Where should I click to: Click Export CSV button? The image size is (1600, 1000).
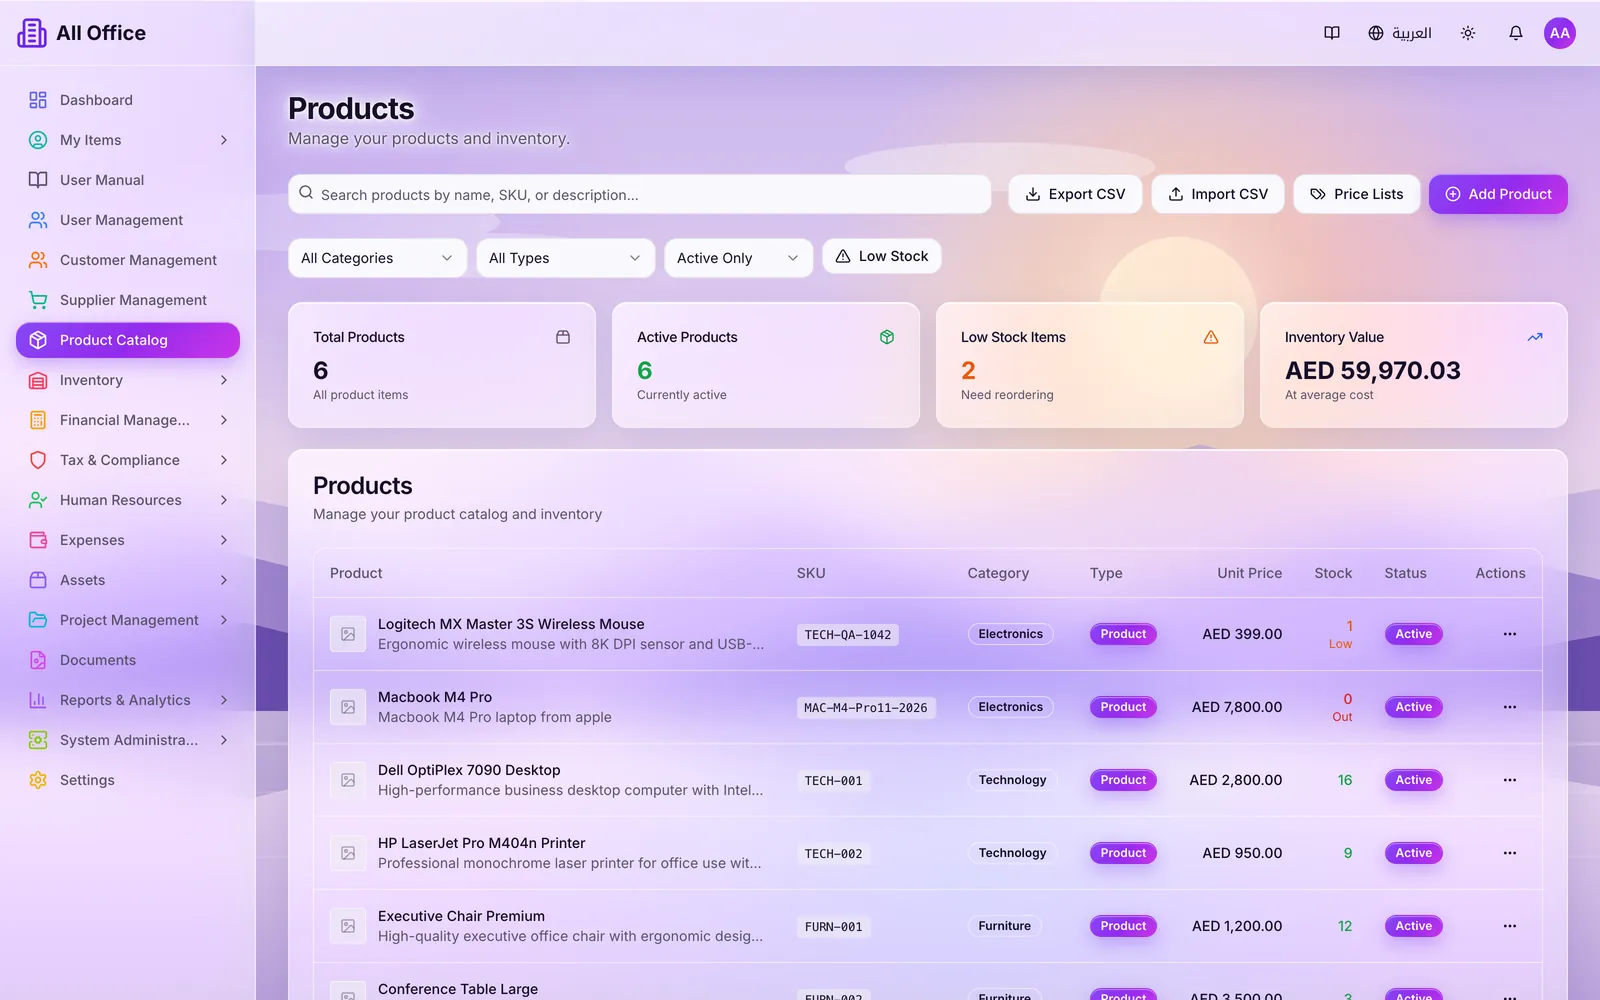pos(1075,194)
